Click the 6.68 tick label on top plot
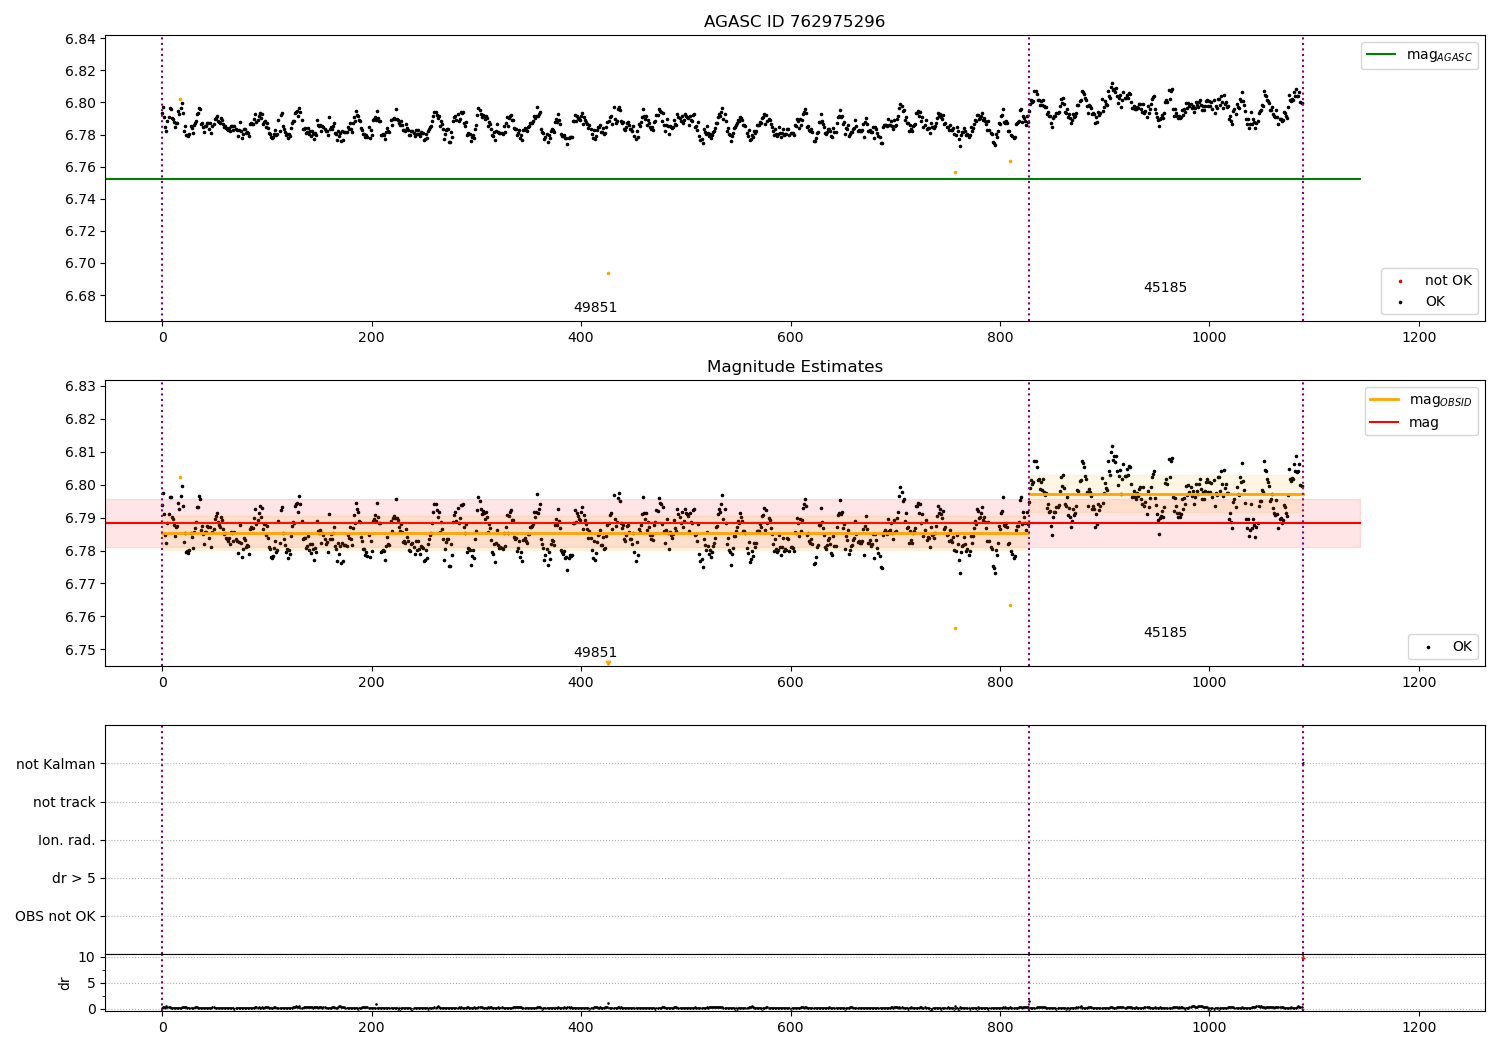Image resolution: width=1500 pixels, height=1050 pixels. [x=80, y=296]
